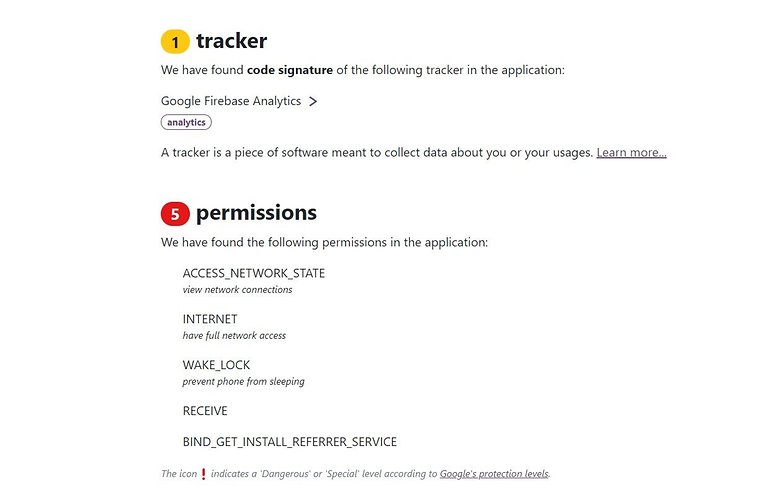The height and width of the screenshot is (491, 782).
Task: Click the yellow tracker count badge
Action: (175, 42)
